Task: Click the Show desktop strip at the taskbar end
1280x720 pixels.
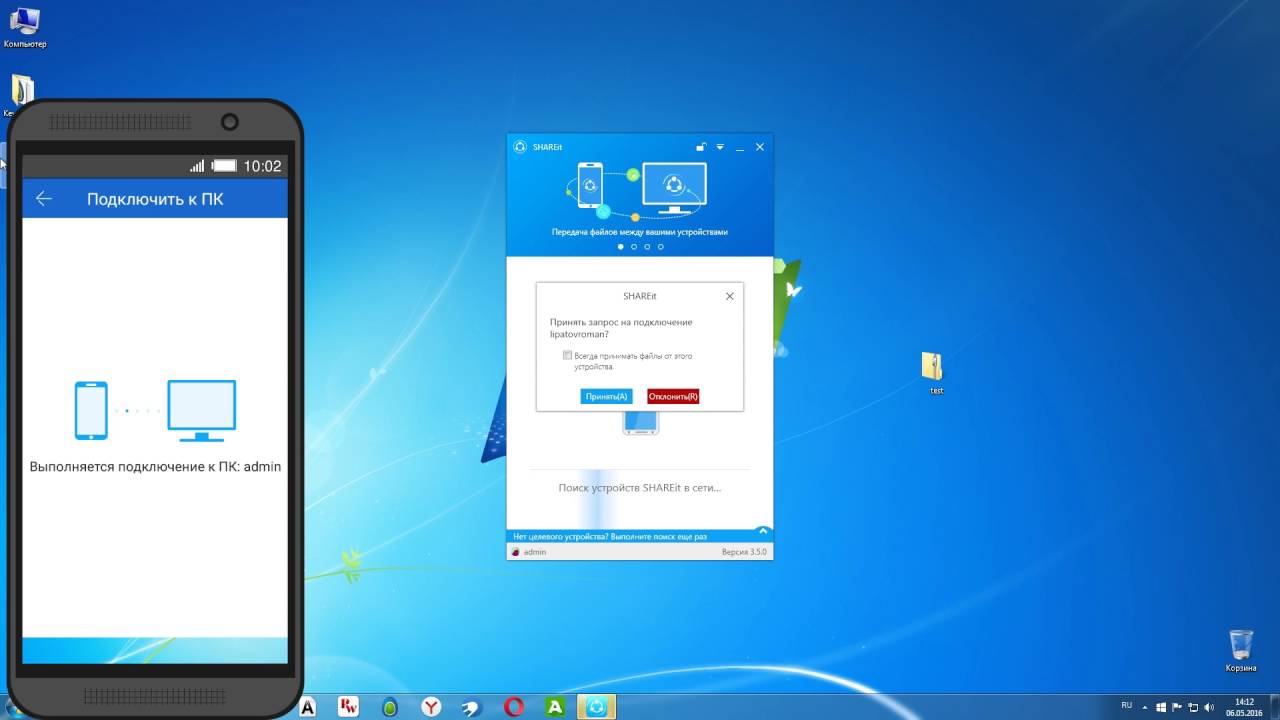Action: point(1274,707)
